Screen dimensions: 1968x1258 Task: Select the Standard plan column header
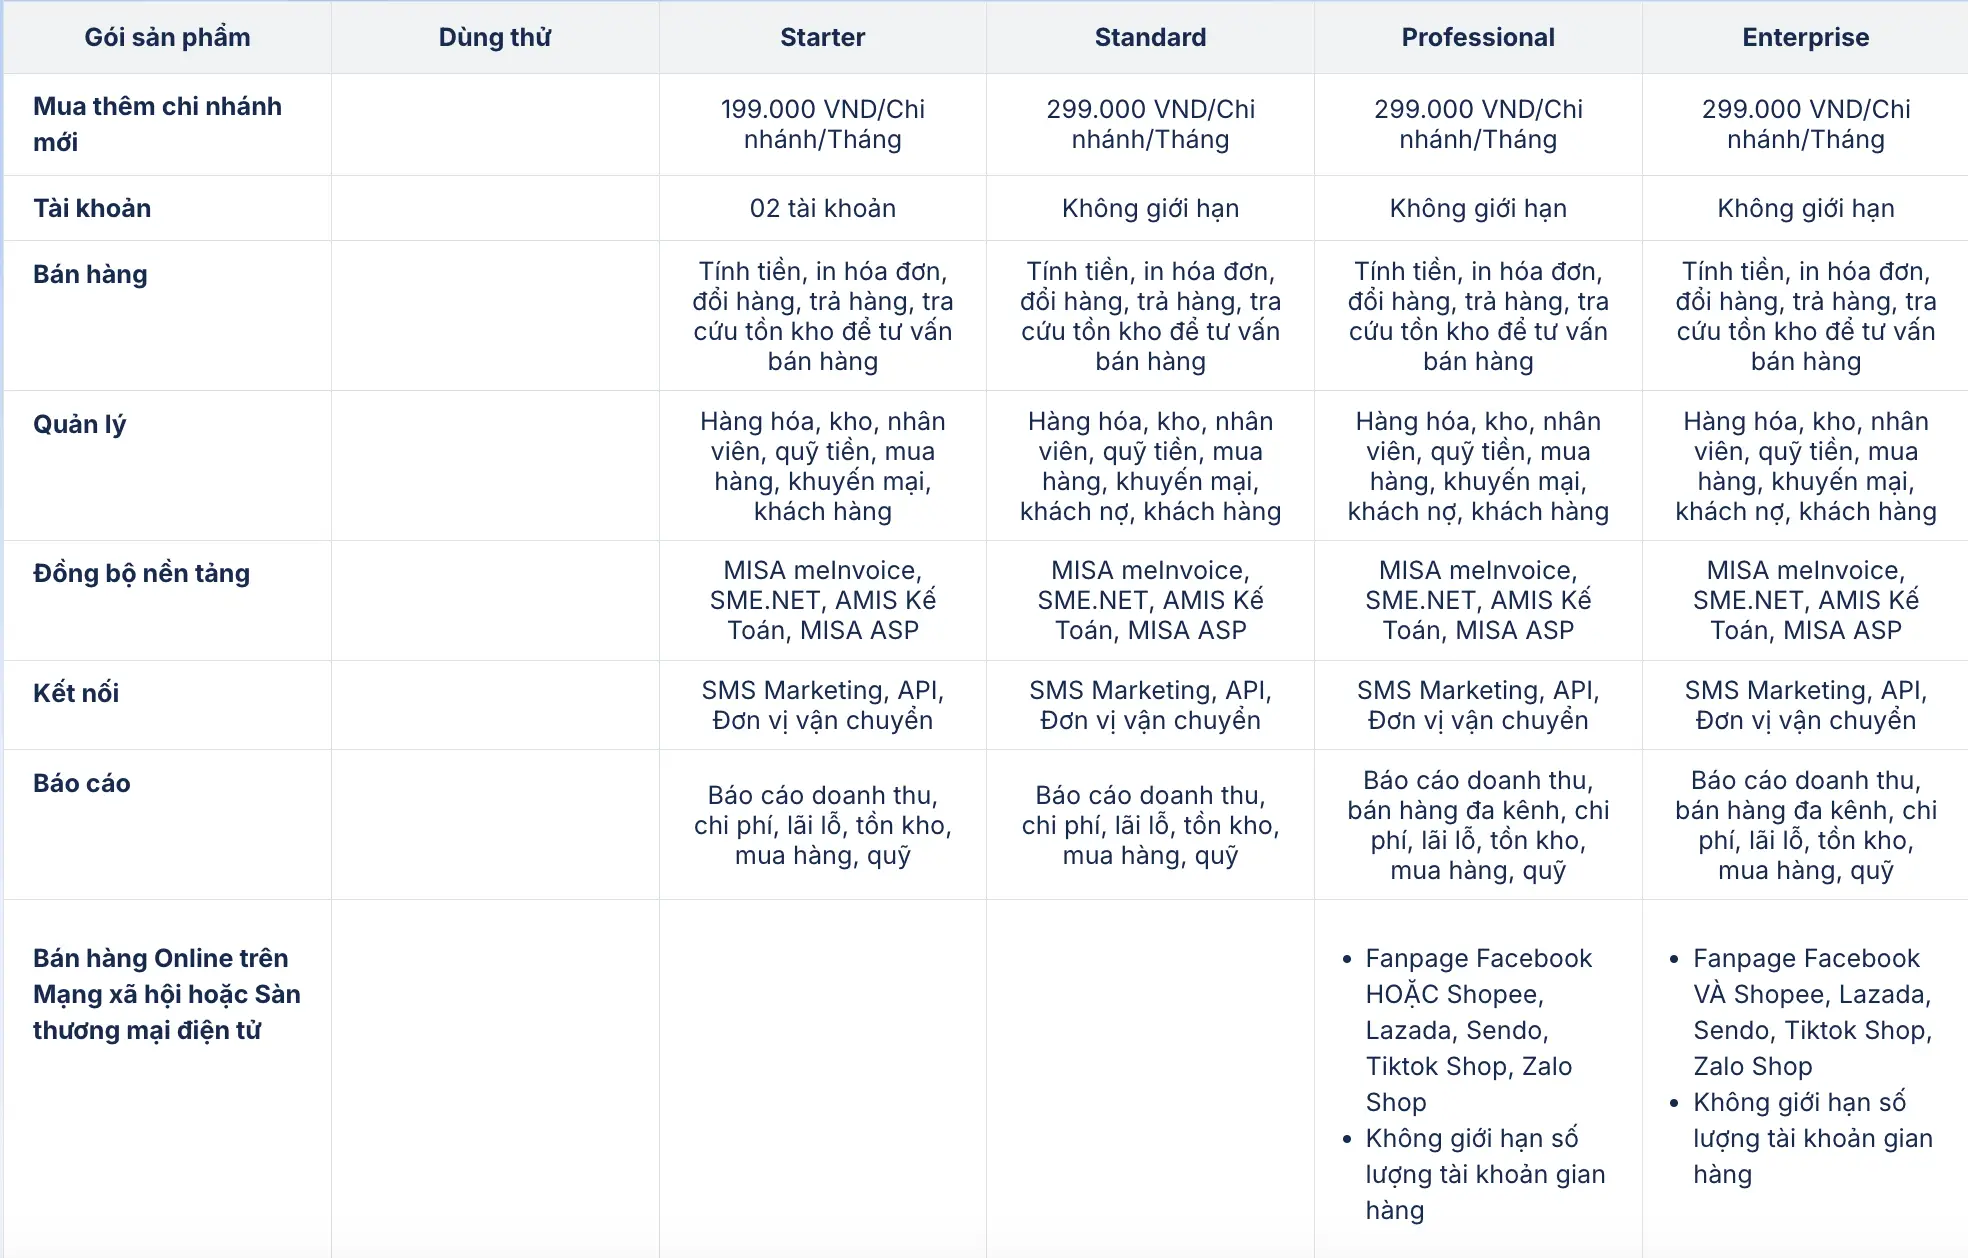click(1150, 38)
